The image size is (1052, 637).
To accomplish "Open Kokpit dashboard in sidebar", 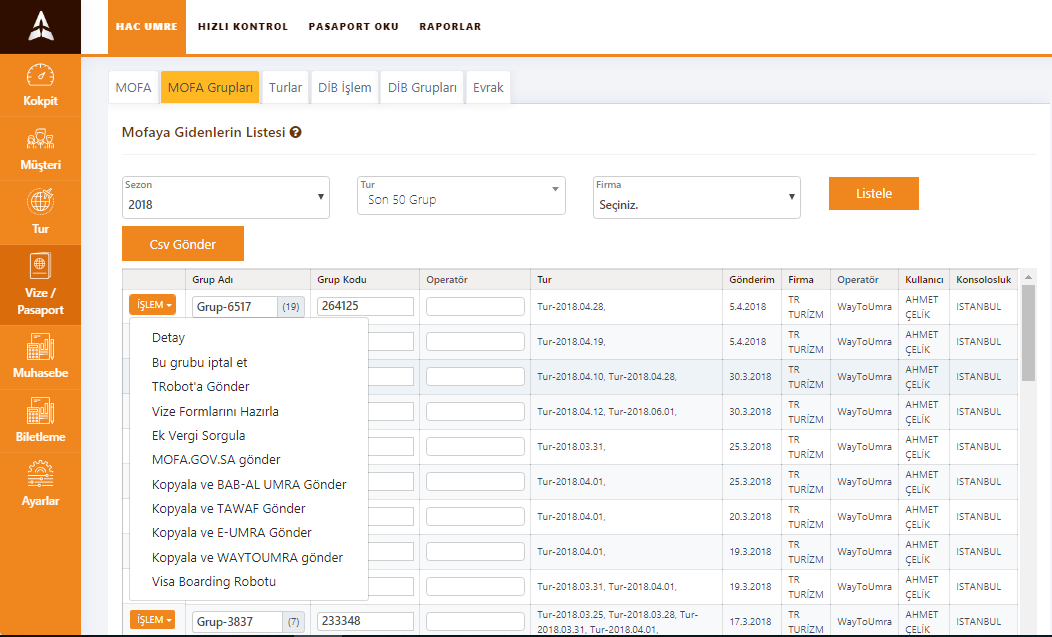I will (40, 85).
